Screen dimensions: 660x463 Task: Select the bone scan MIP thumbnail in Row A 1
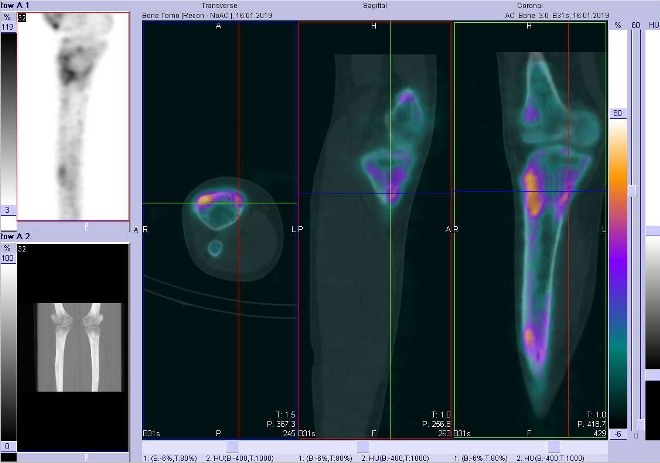click(x=73, y=116)
